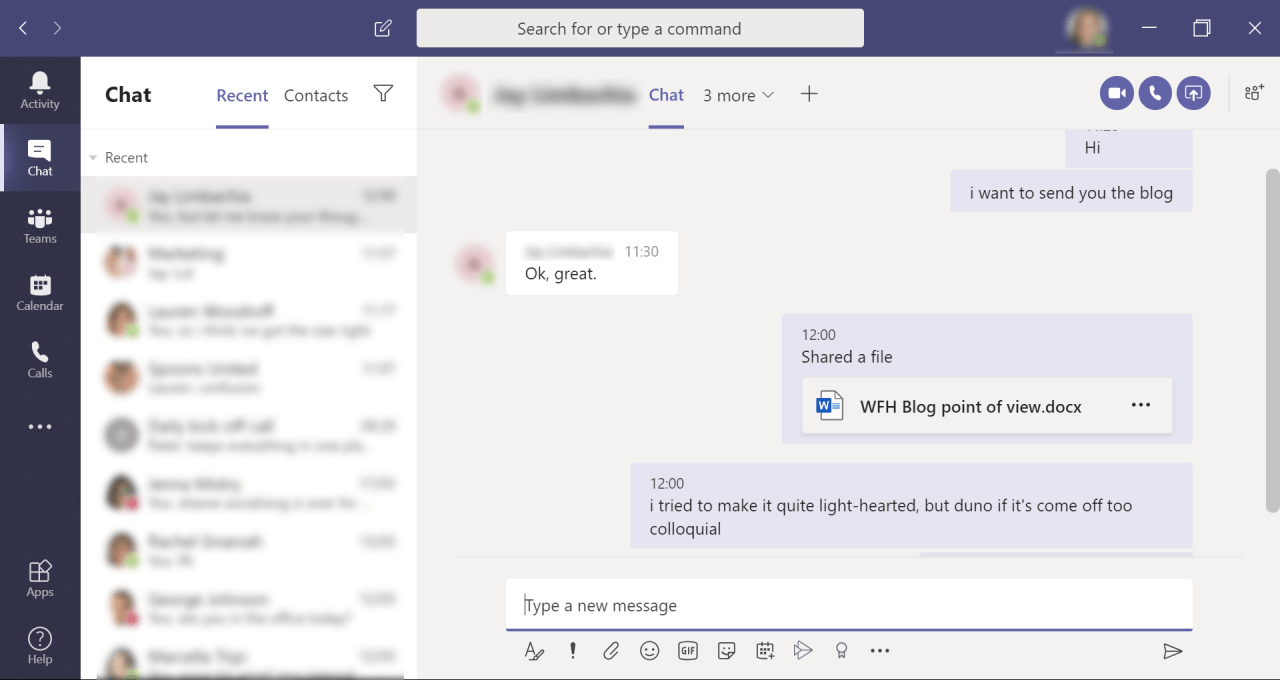Start a video call
The width and height of the screenshot is (1280, 680).
click(1117, 93)
